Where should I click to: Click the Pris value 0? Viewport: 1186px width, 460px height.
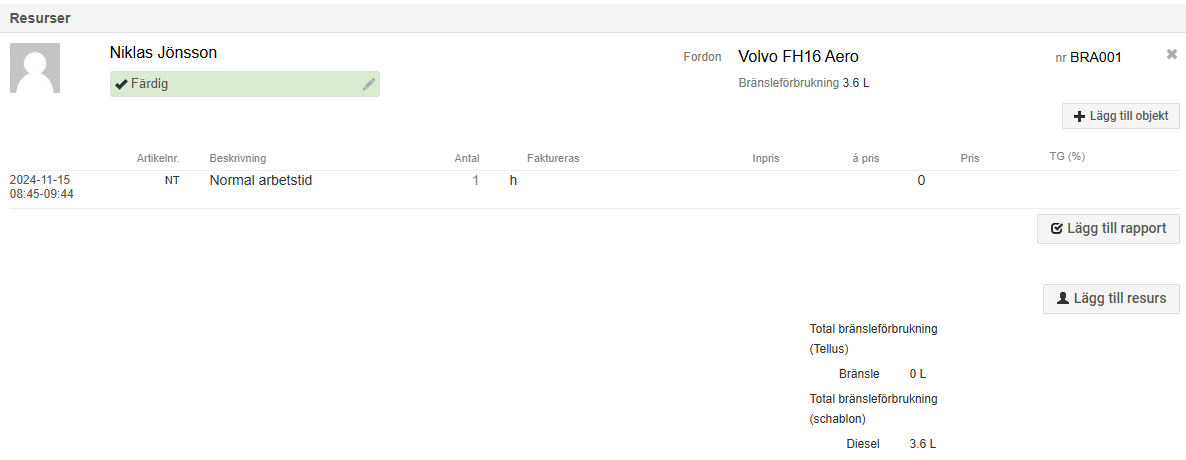(921, 181)
